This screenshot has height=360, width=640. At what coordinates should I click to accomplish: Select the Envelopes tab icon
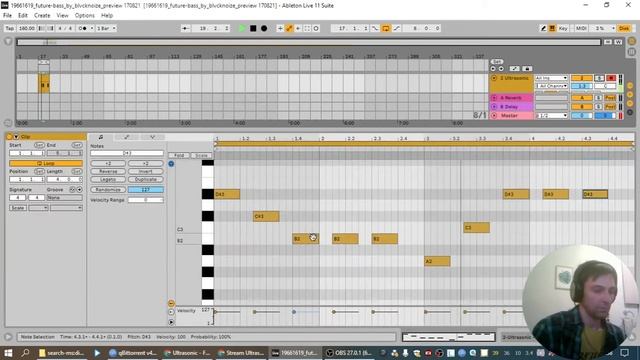[127, 137]
